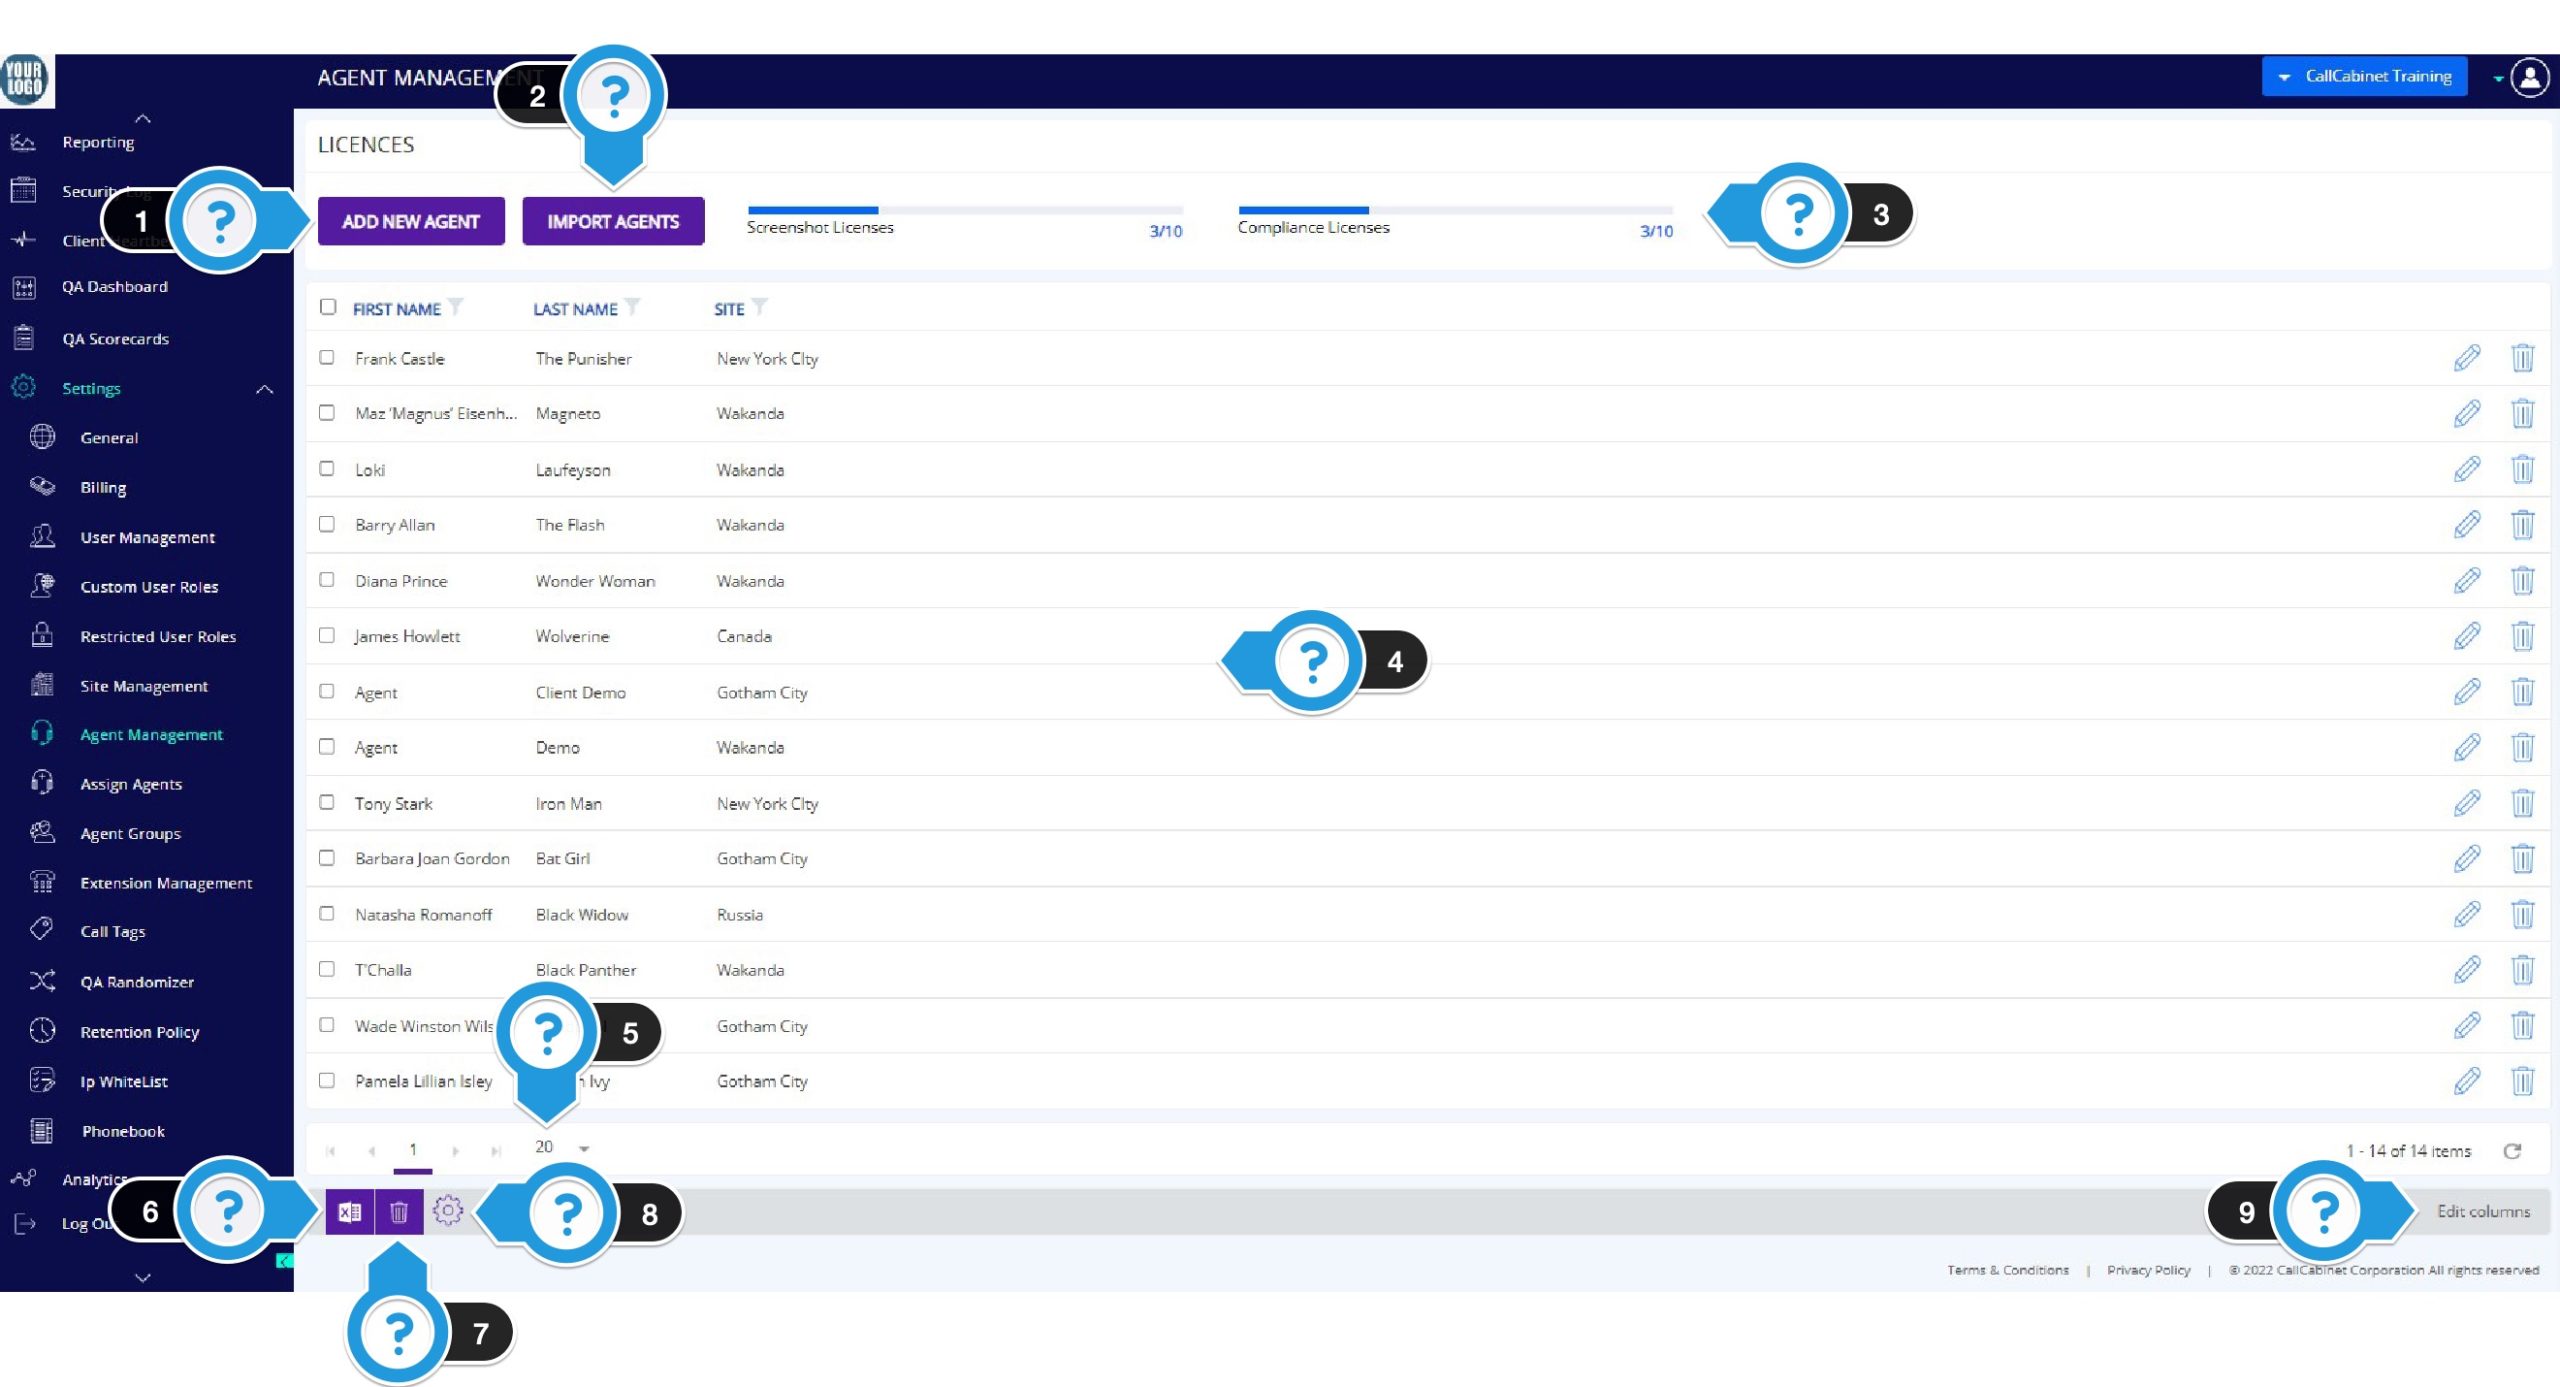Sort by First Name column header
The width and height of the screenshot is (2560, 1387).
pos(396,309)
